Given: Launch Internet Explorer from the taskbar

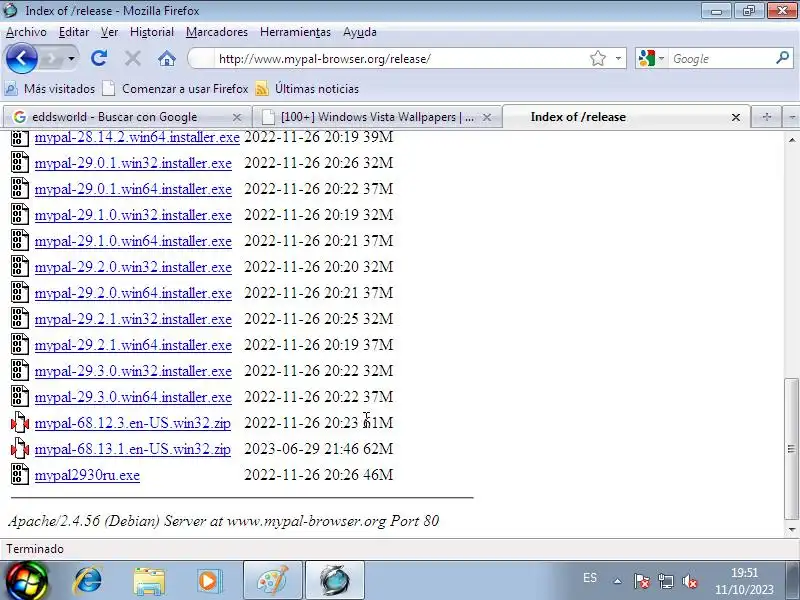Looking at the screenshot, I should (x=88, y=581).
